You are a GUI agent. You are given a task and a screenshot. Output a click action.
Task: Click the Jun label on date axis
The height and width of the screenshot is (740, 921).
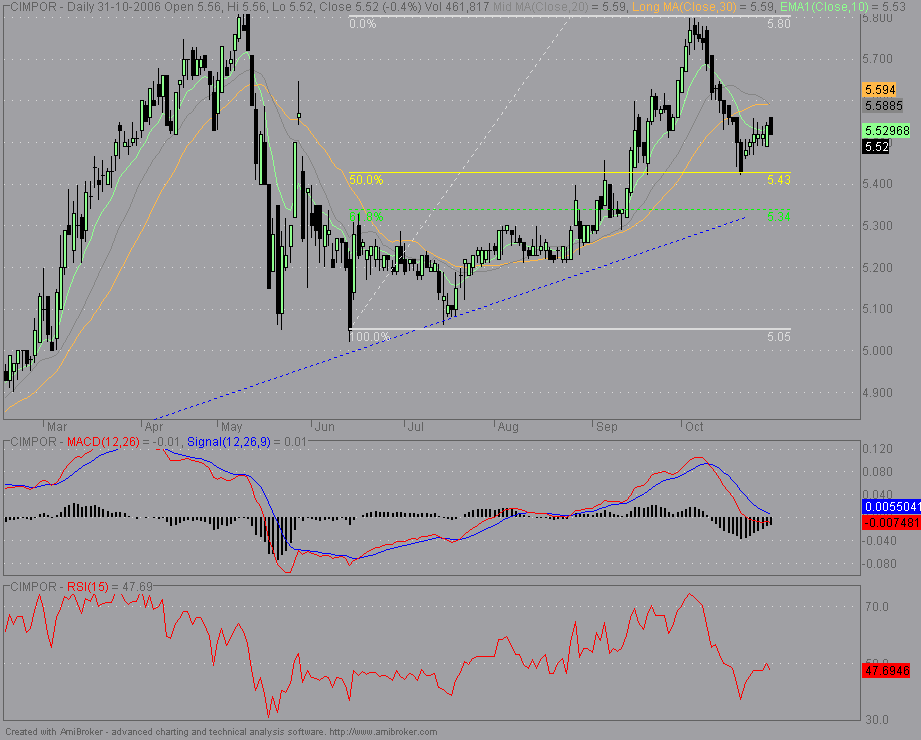tap(324, 427)
